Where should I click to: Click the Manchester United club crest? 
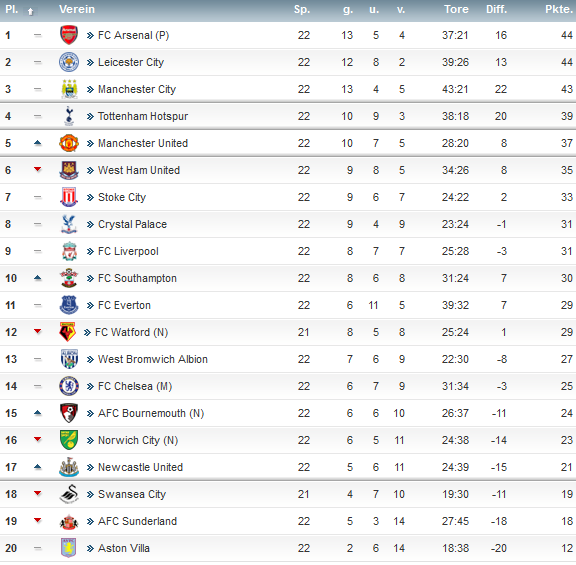(69, 143)
